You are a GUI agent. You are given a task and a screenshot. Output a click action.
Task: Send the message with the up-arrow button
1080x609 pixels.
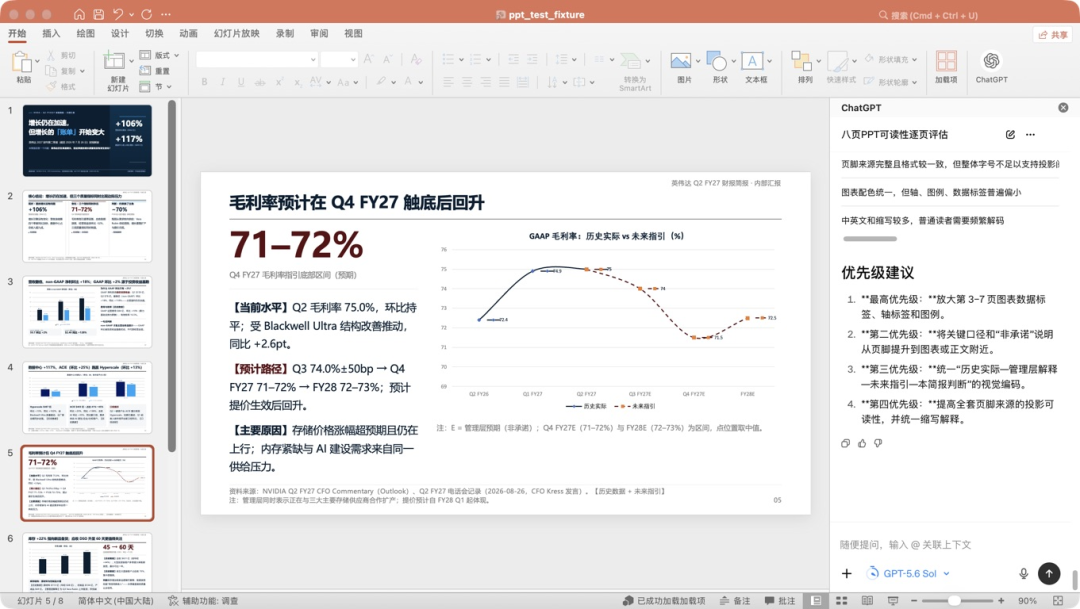(x=1049, y=573)
